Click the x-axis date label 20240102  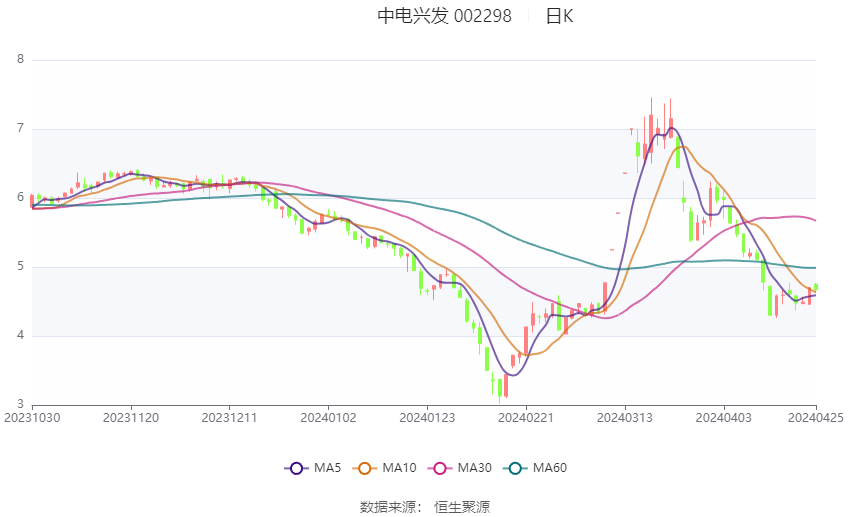pos(329,418)
